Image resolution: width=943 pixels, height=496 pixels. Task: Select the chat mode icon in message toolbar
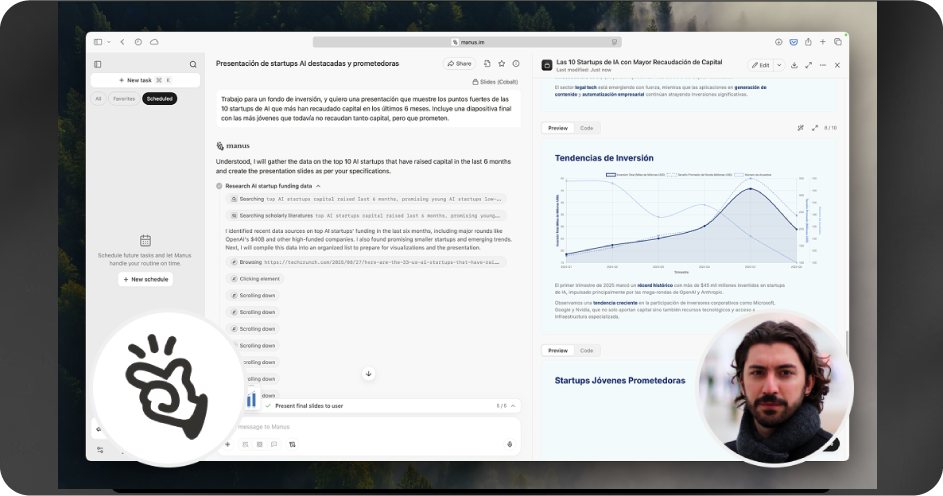pyautogui.click(x=274, y=444)
